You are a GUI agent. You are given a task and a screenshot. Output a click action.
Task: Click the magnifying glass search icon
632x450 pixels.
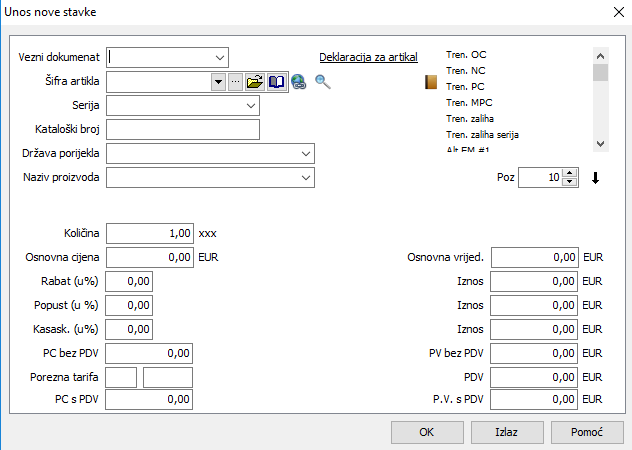point(322,82)
